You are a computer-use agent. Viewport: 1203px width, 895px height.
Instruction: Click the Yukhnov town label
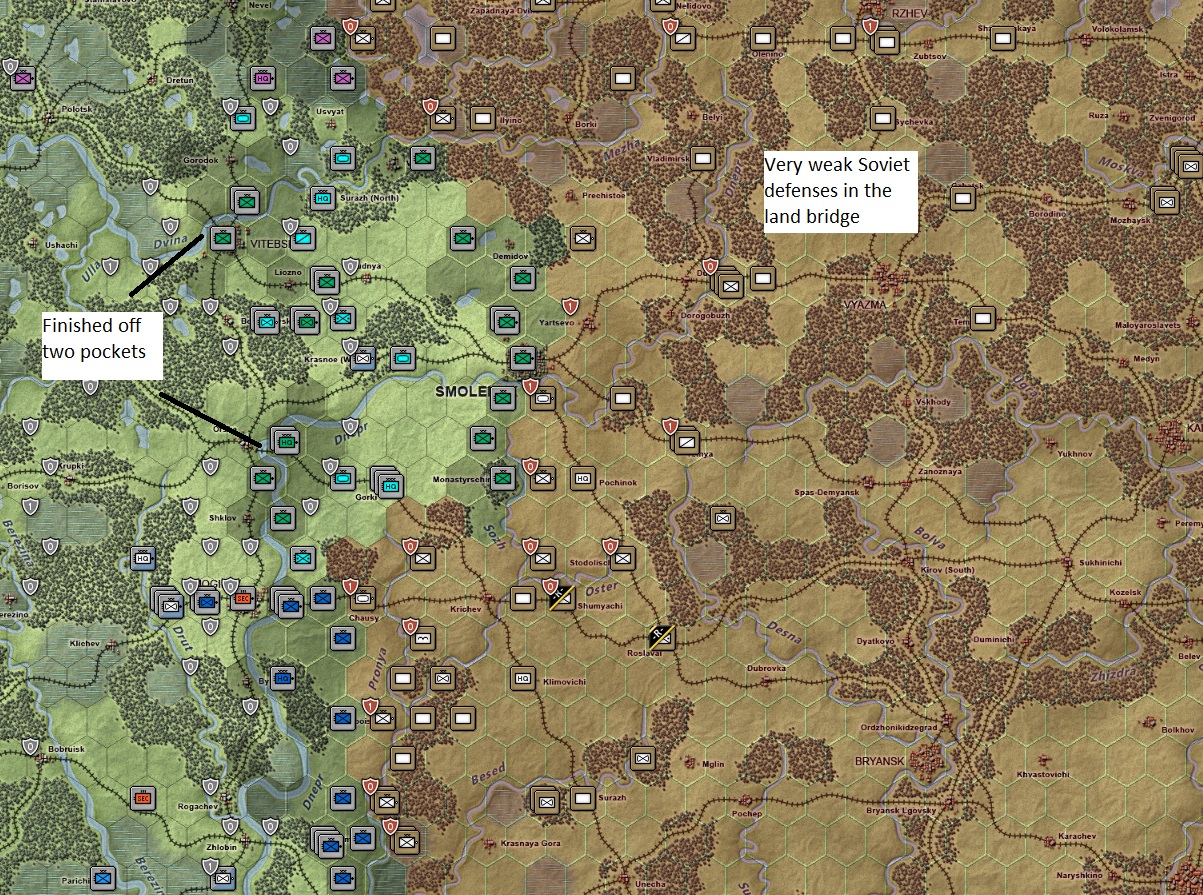[1073, 454]
